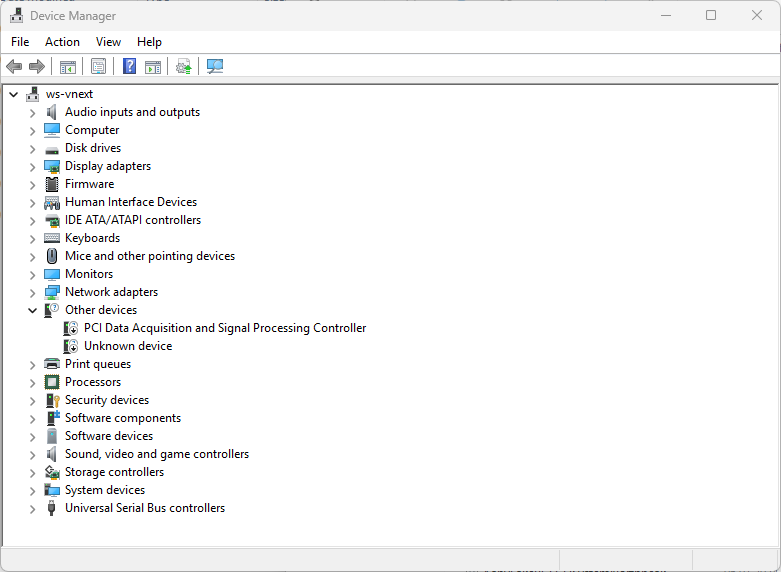Expand the IDE ATA/ATAPI controllers chevron
The image size is (781, 572).
(32, 221)
